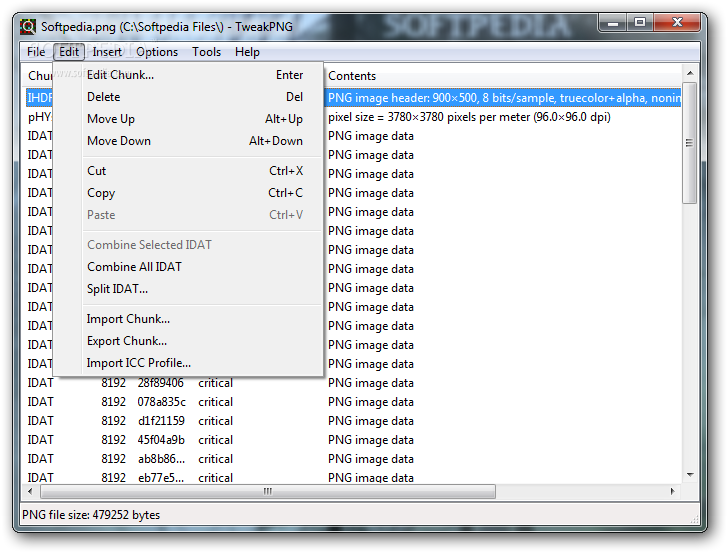The height and width of the screenshot is (553, 728).
Task: Open the Options menu
Action: click(x=157, y=52)
